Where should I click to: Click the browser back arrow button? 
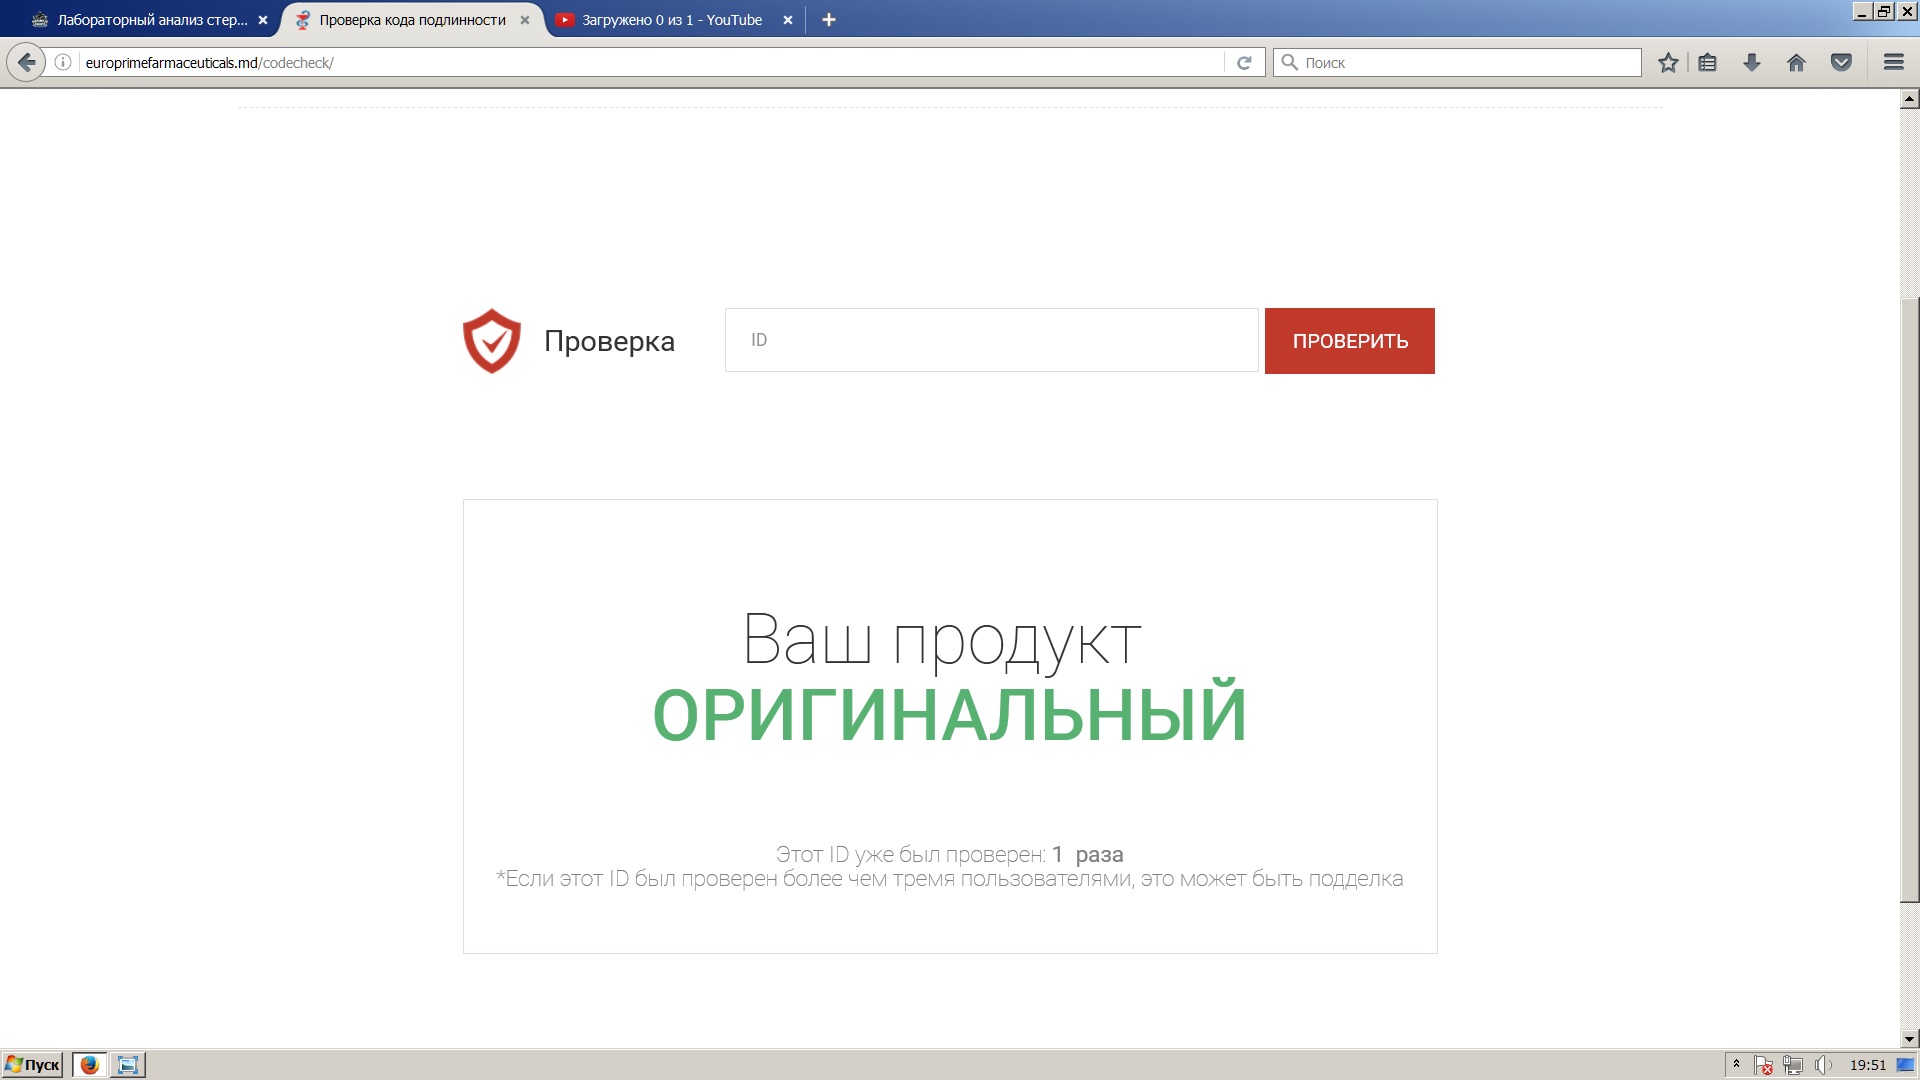pos(26,62)
